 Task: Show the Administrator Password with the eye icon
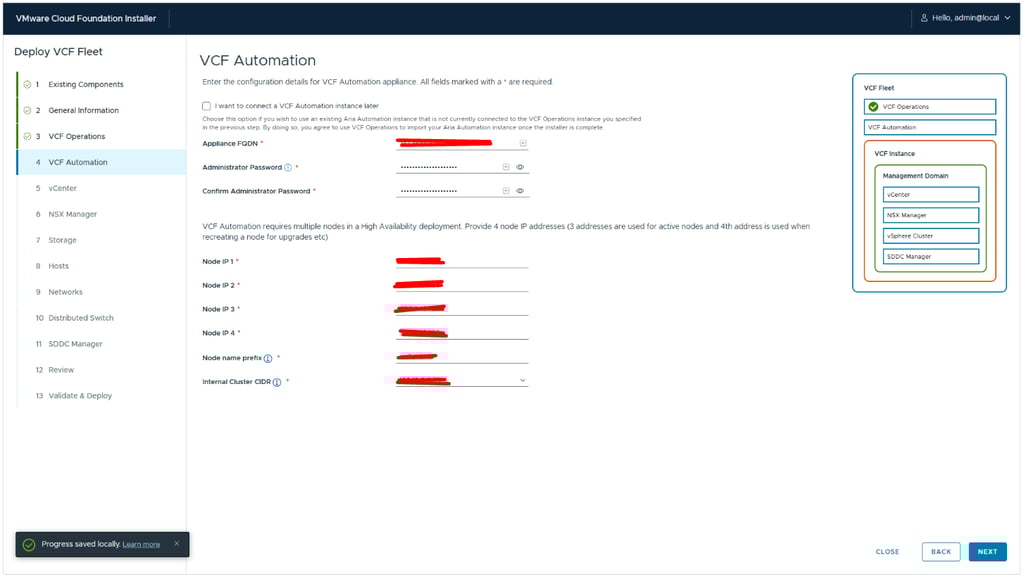[x=520, y=167]
